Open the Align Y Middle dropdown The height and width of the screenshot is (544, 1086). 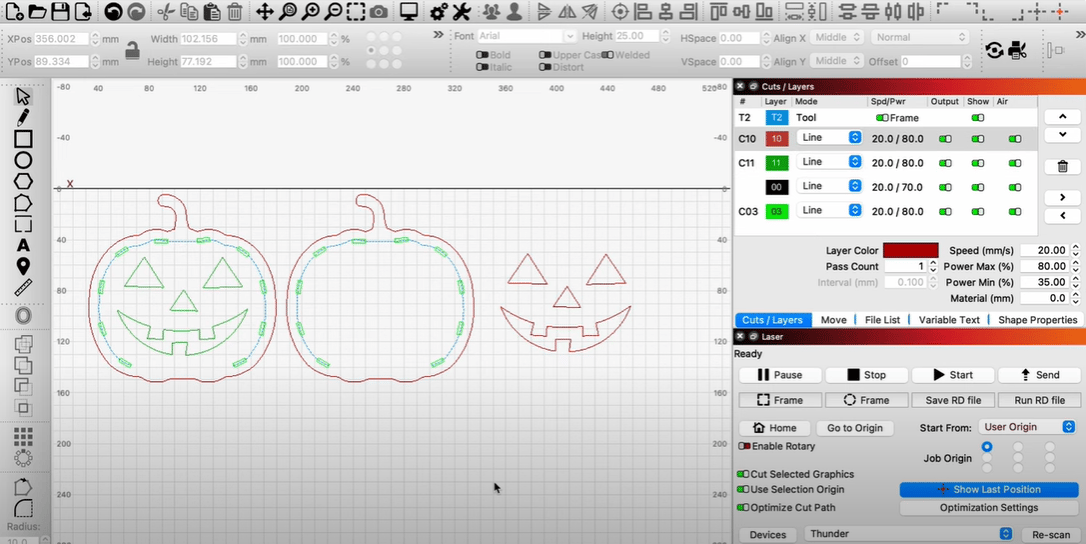tap(837, 61)
